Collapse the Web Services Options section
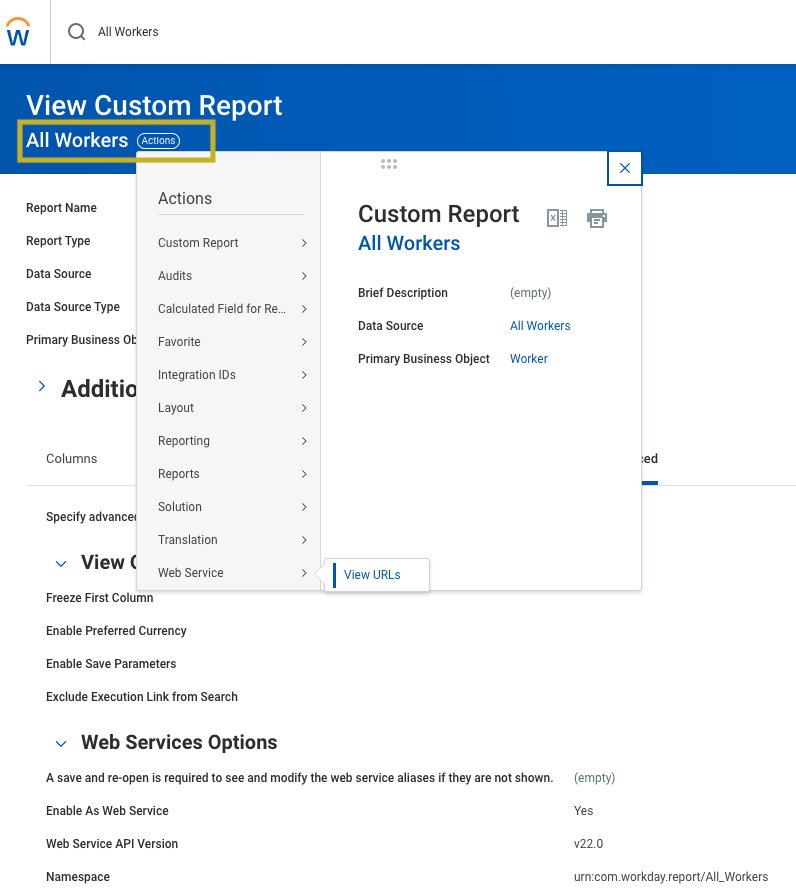The height and width of the screenshot is (894, 796). [60, 744]
